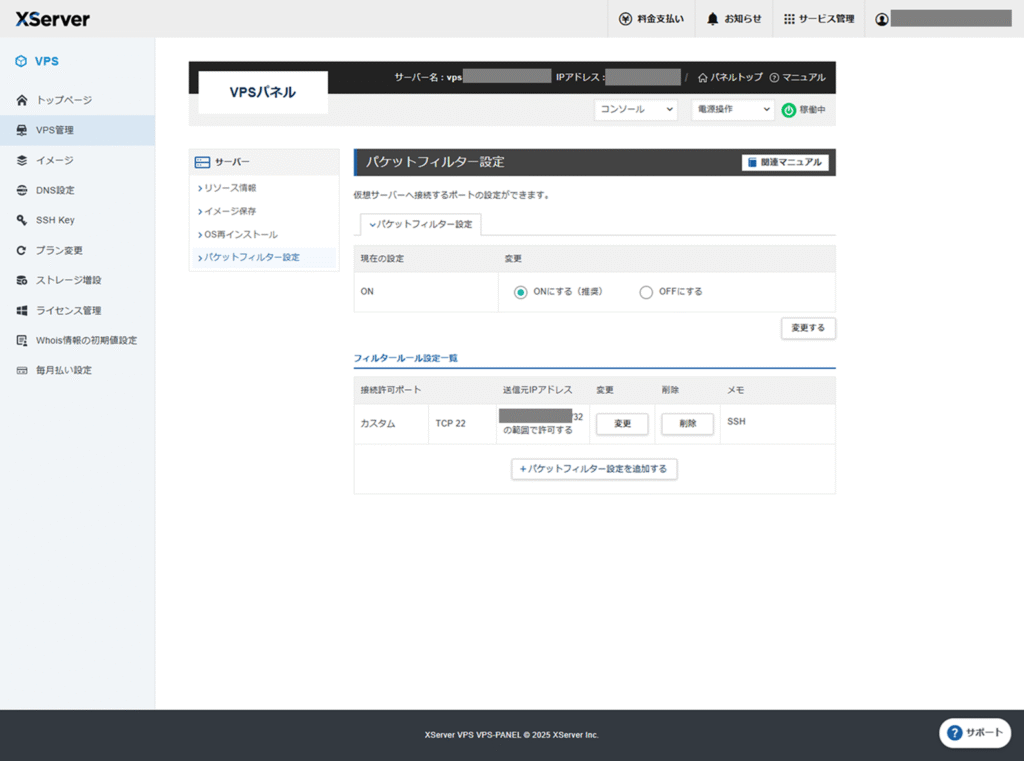The width and height of the screenshot is (1024, 761).
Task: Open イメージ in the left sidebar
Action: pyautogui.click(x=54, y=160)
